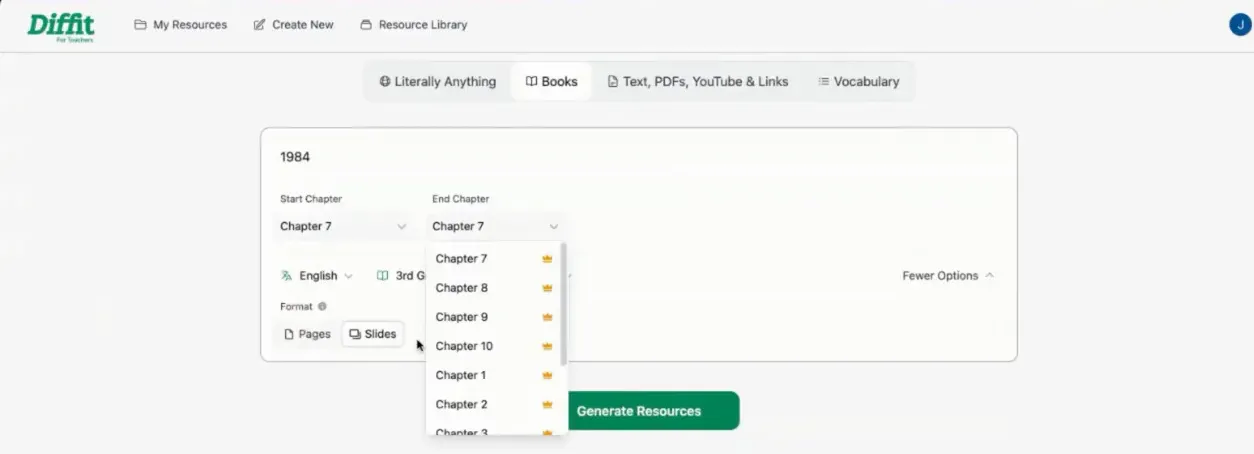1254x454 pixels.
Task: Choose Chapter 7 from the list
Action: [x=494, y=259]
